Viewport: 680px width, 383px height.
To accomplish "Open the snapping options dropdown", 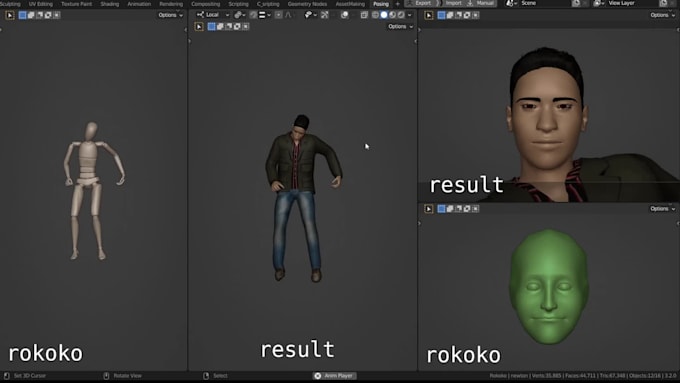I will tap(265, 15).
